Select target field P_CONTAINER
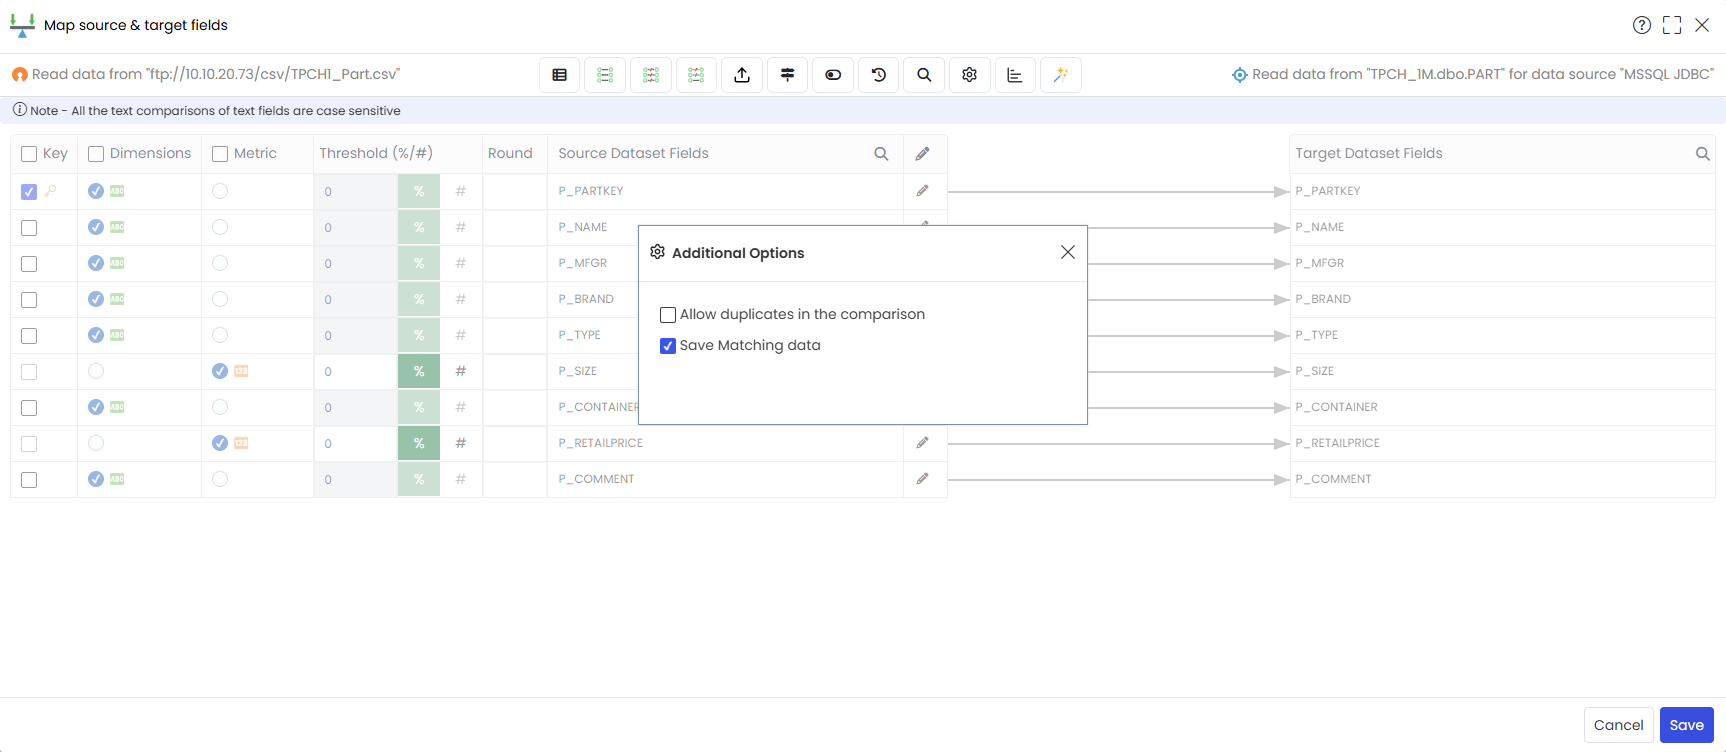The image size is (1726, 752). 1337,407
